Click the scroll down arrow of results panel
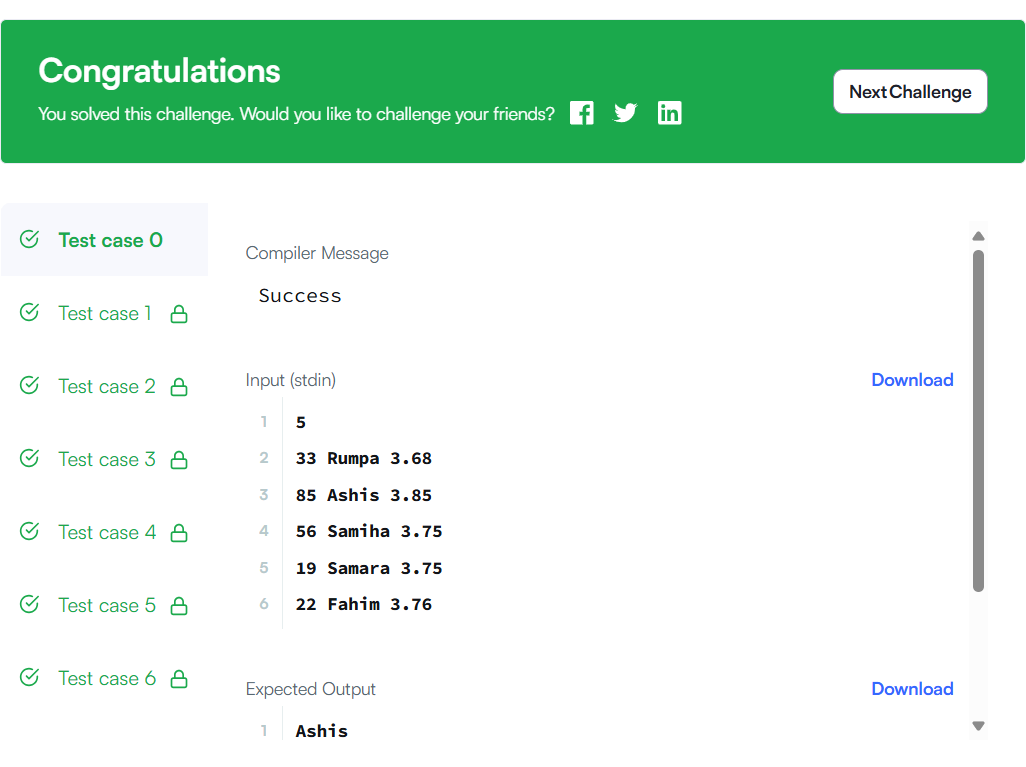Image resolution: width=1026 pixels, height=767 pixels. pos(978,726)
